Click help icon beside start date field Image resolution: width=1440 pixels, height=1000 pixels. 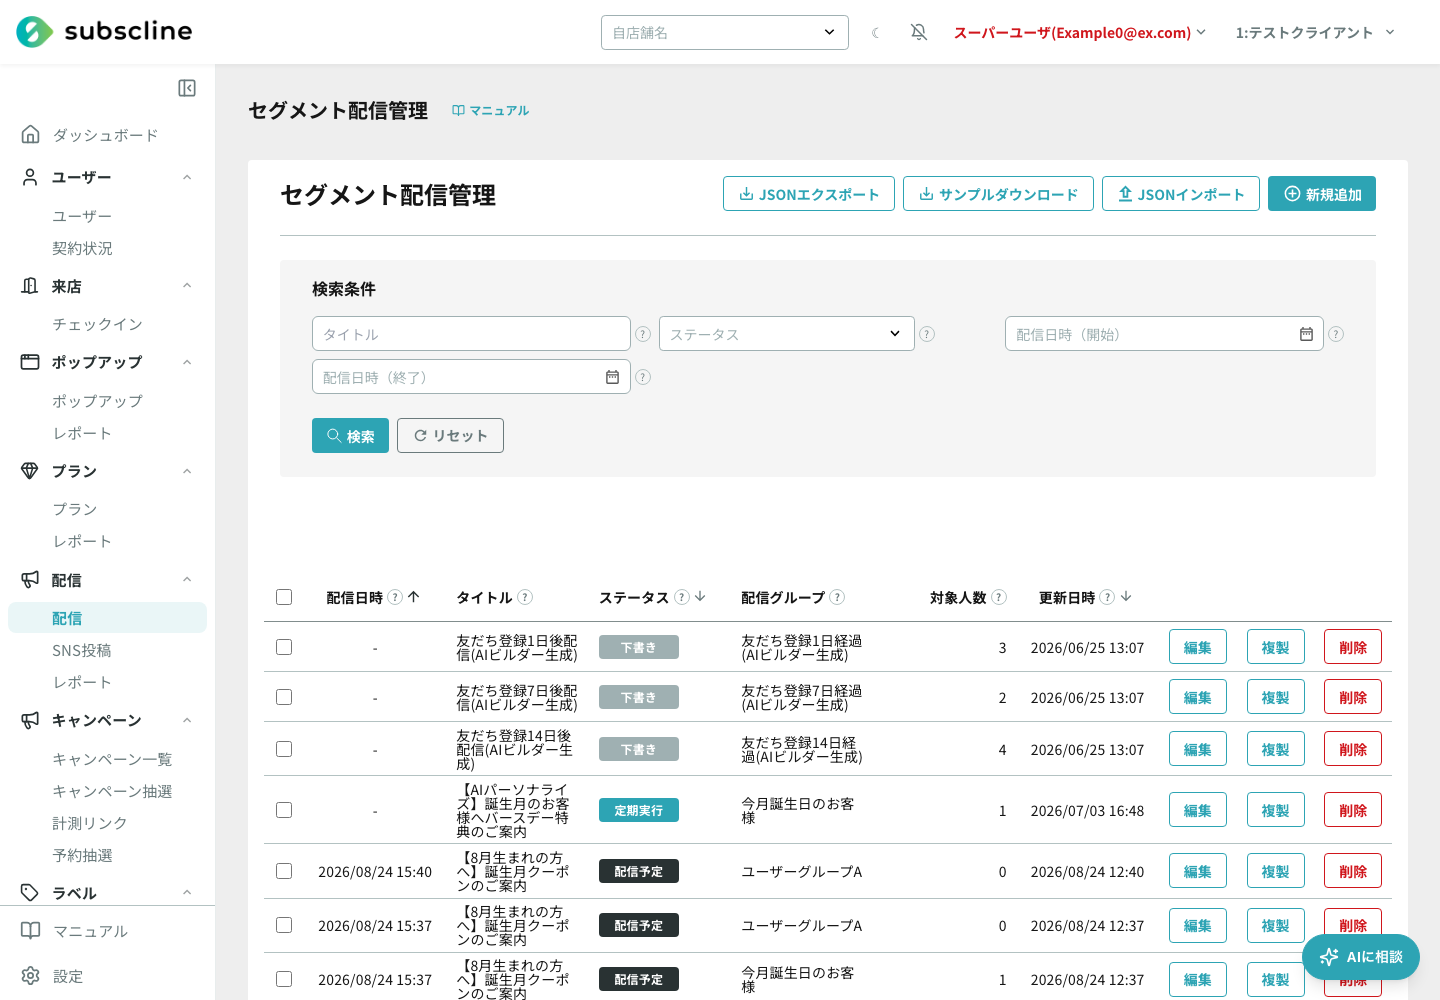click(x=1336, y=334)
